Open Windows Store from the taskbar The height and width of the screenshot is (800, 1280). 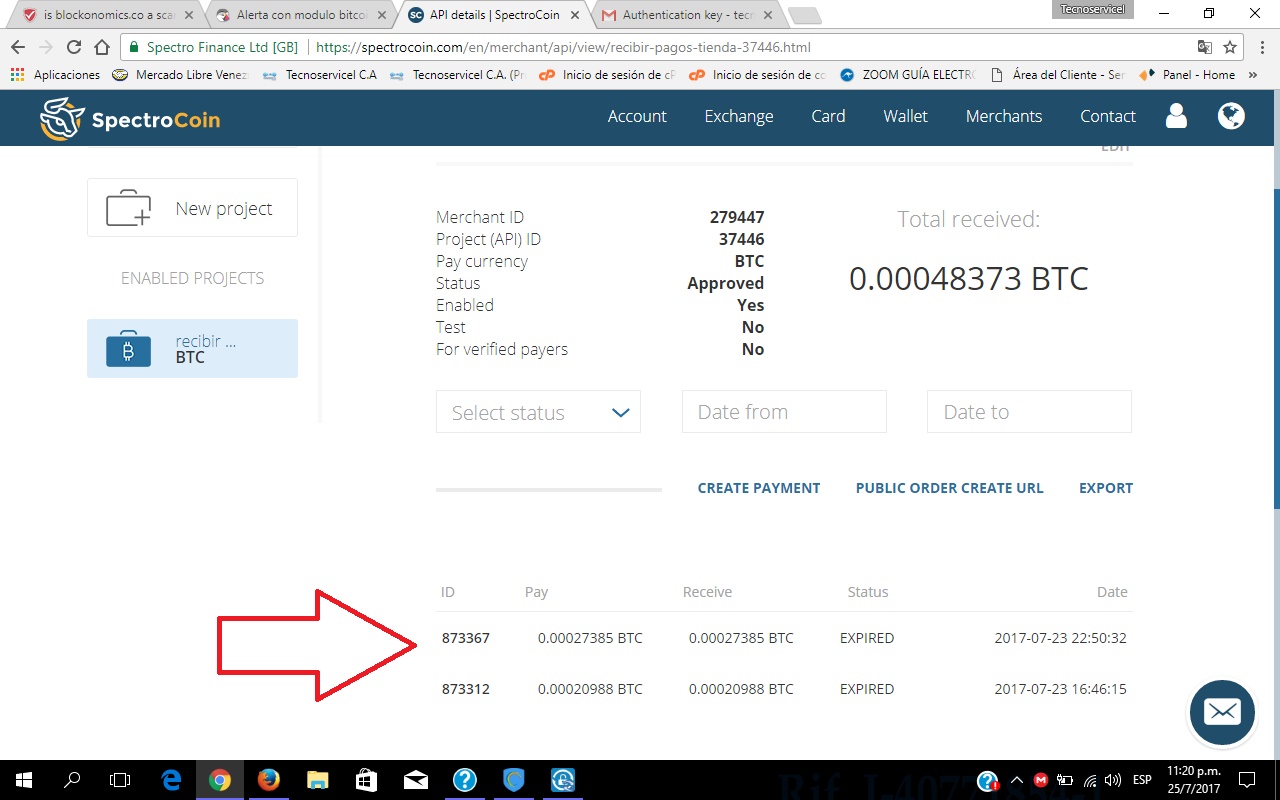[x=366, y=780]
